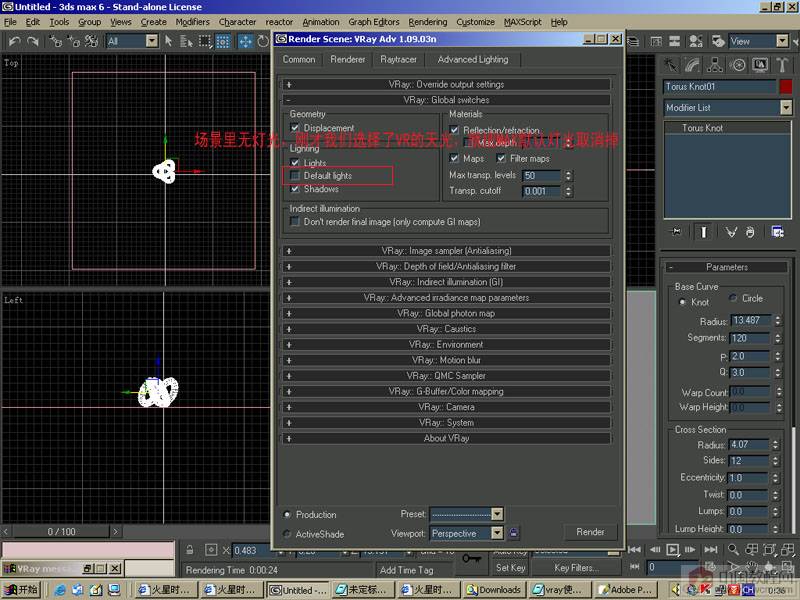Expand the VRay Environment rollout
The image size is (800, 600).
(446, 344)
